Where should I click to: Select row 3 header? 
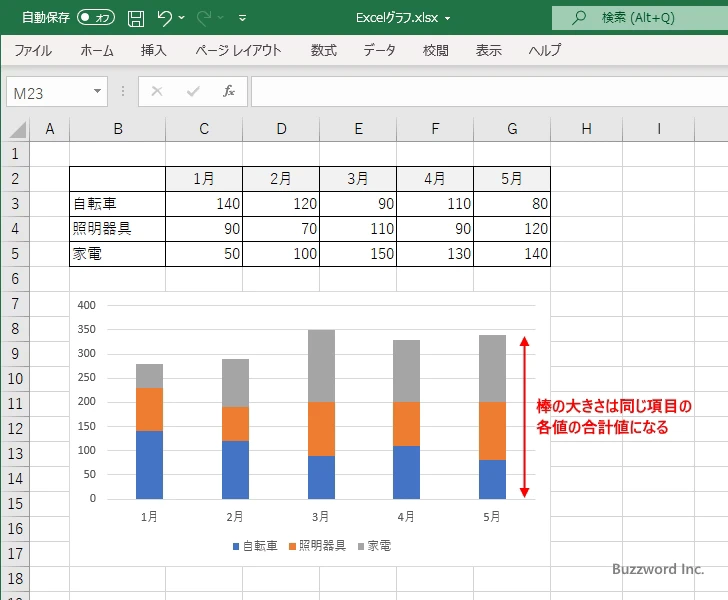pyautogui.click(x=15, y=203)
